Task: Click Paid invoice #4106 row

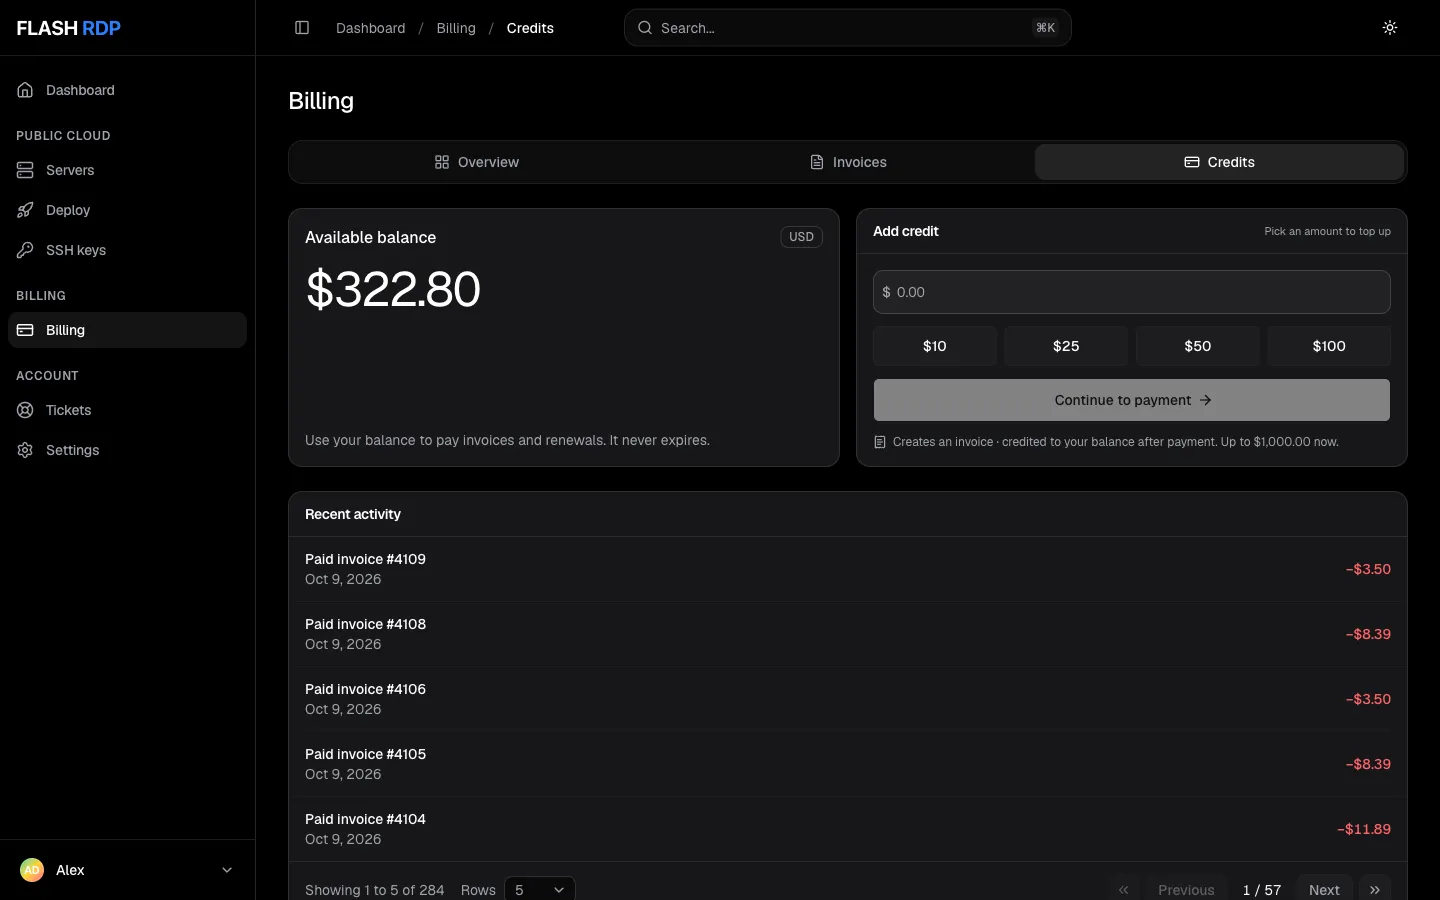Action: (848, 699)
